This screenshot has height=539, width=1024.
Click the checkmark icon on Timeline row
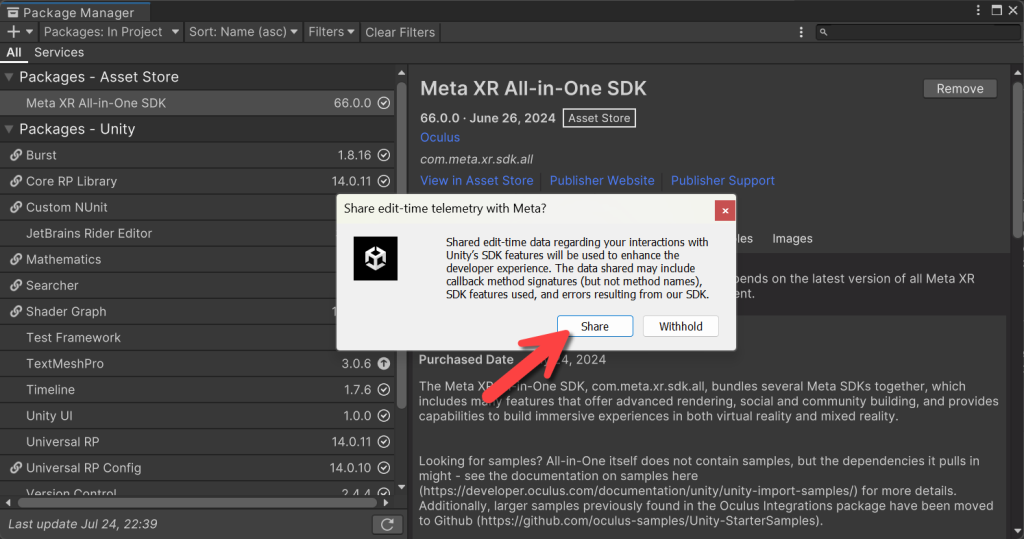tap(384, 389)
